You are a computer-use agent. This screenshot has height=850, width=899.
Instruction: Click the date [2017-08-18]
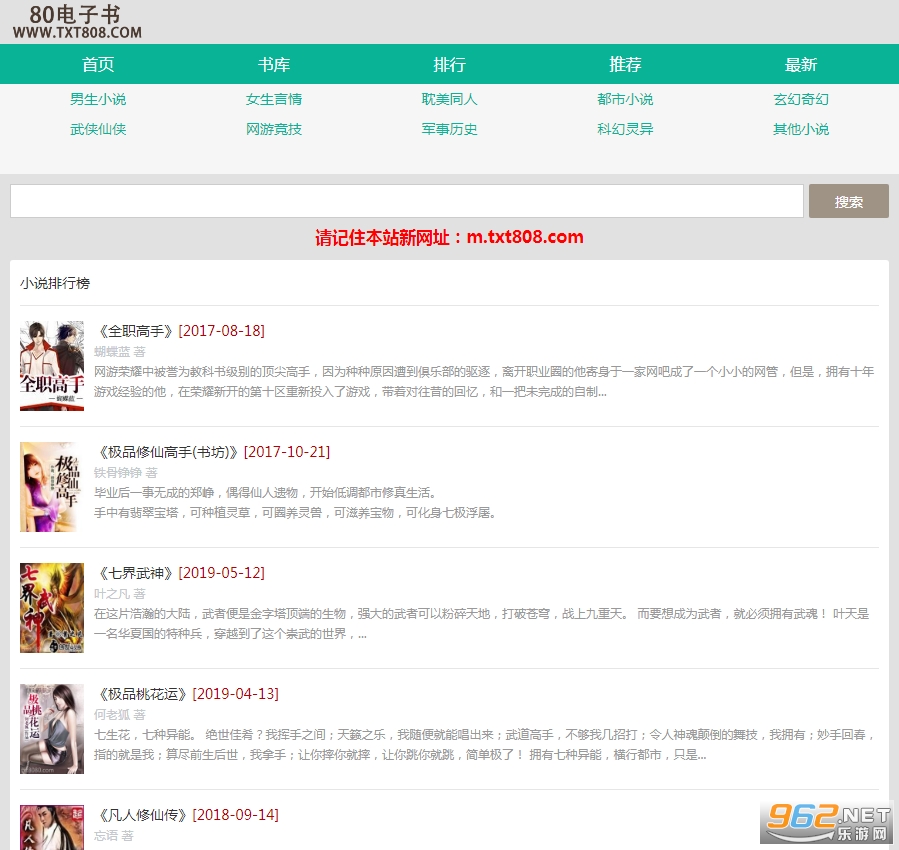pyautogui.click(x=222, y=331)
